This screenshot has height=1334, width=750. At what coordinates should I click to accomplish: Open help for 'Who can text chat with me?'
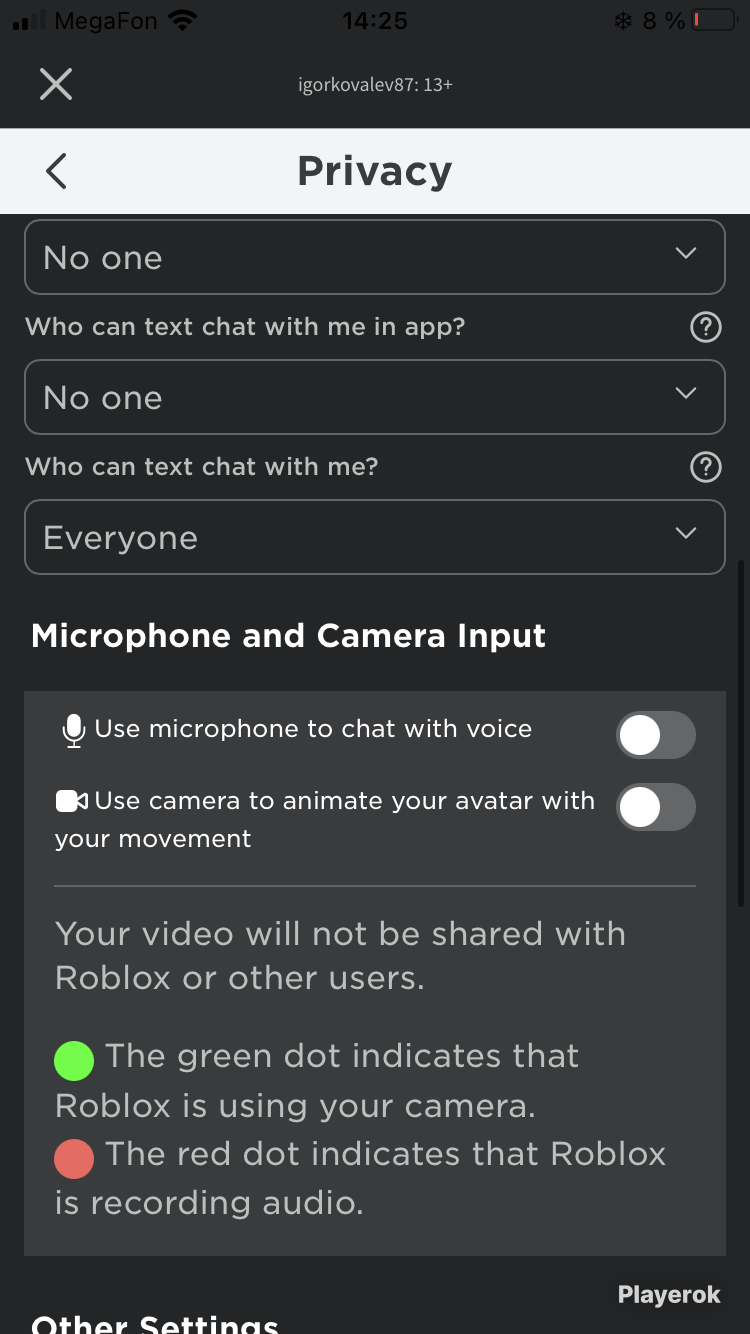coord(706,467)
